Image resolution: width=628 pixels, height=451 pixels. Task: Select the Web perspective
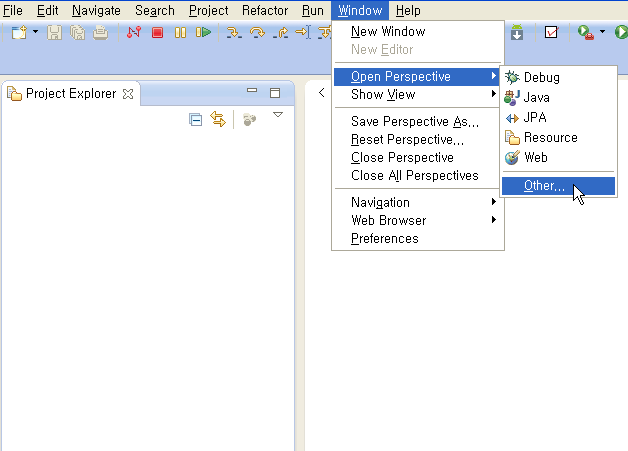click(x=558, y=157)
